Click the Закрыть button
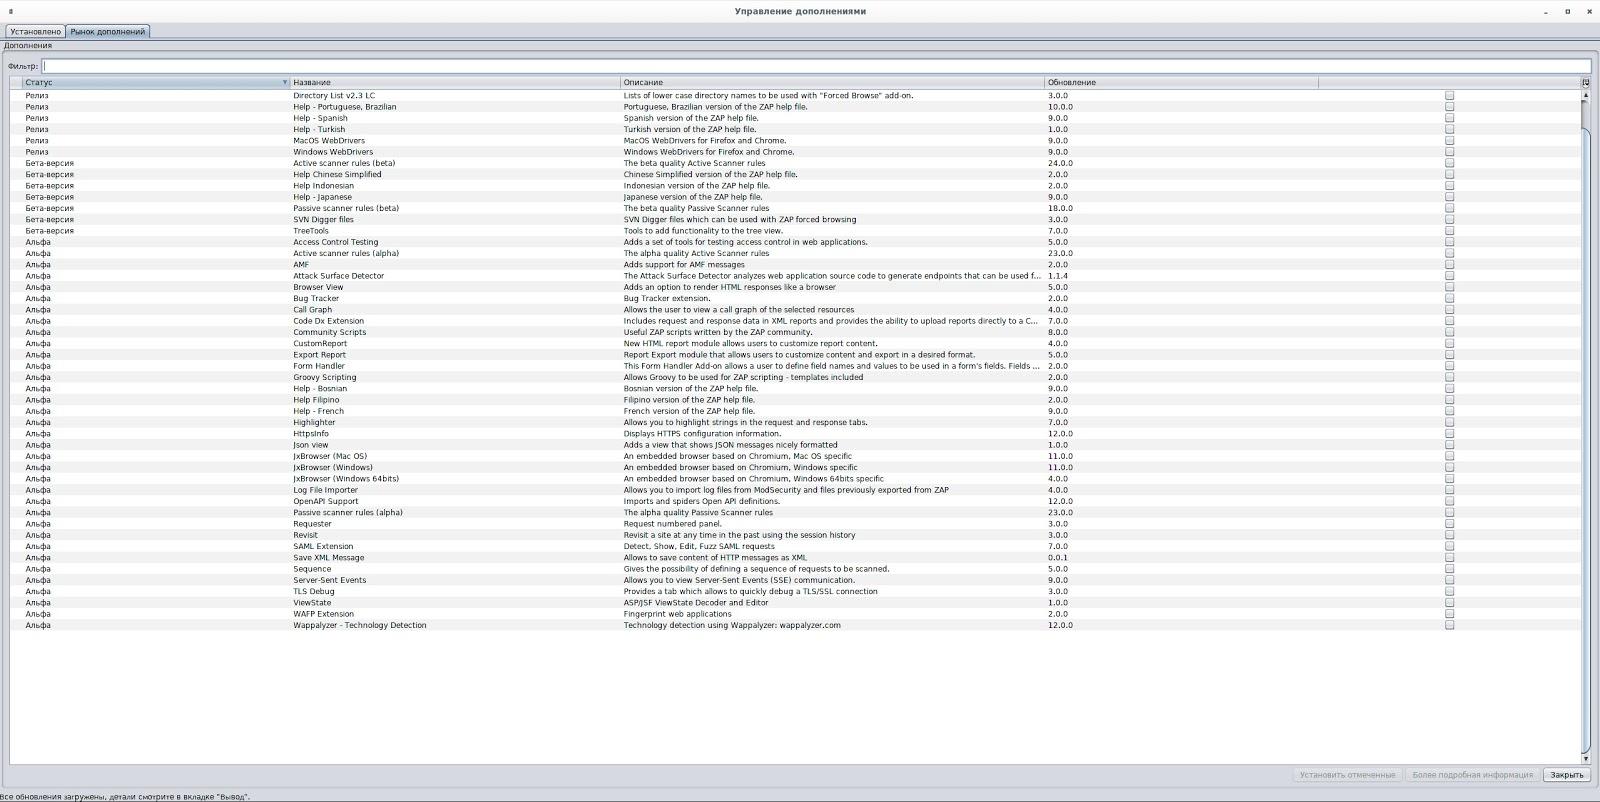Screen dimensions: 1600x802 tap(1566, 775)
